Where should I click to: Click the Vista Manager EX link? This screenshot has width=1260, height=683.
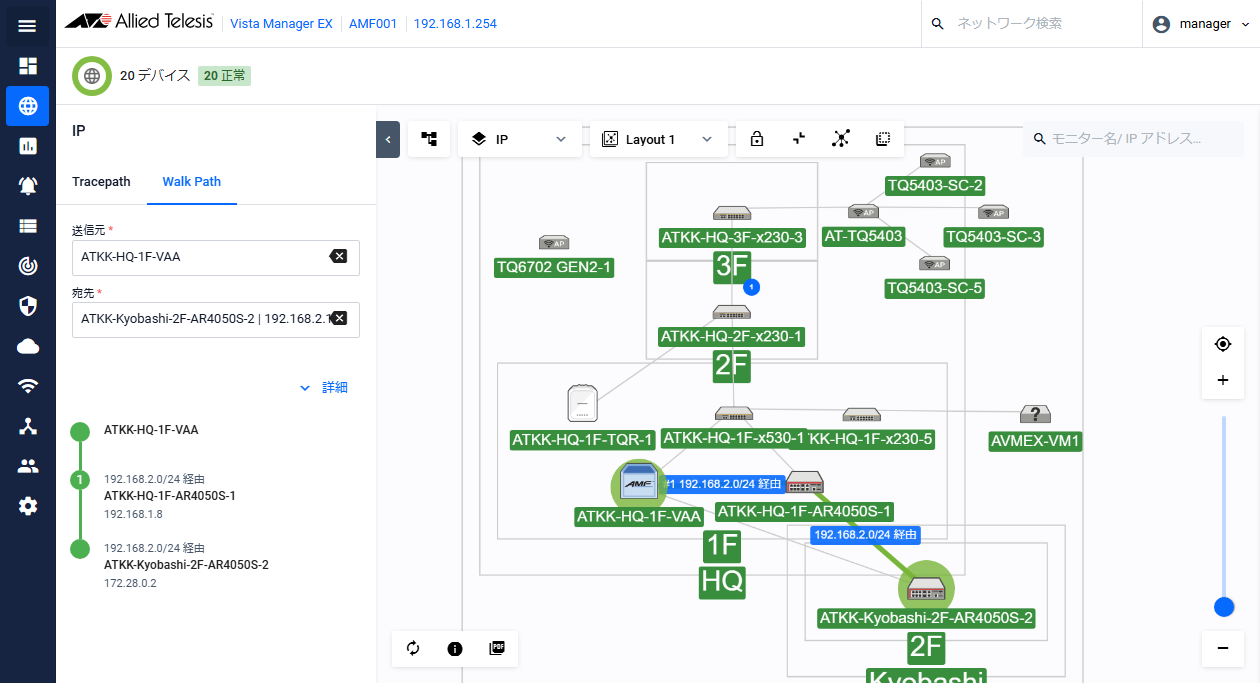tap(281, 24)
